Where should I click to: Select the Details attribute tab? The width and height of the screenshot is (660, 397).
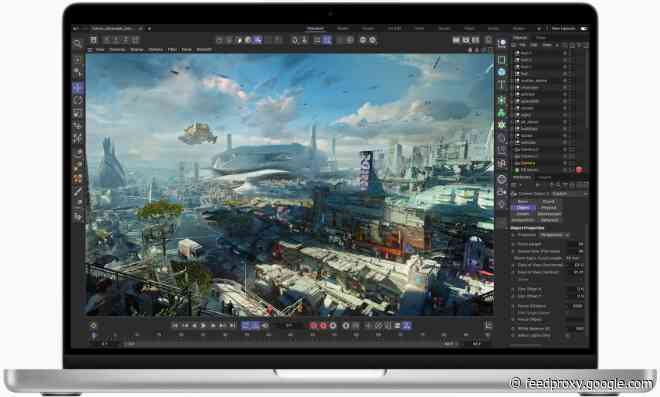tap(523, 214)
